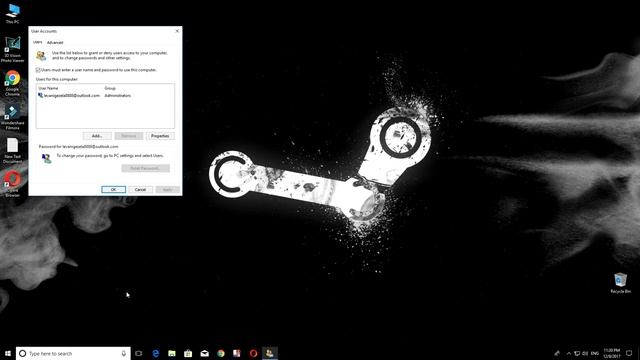Viewport: 640px width, 360px height.
Task: Open Mail app from taskbar
Action: coord(204,353)
